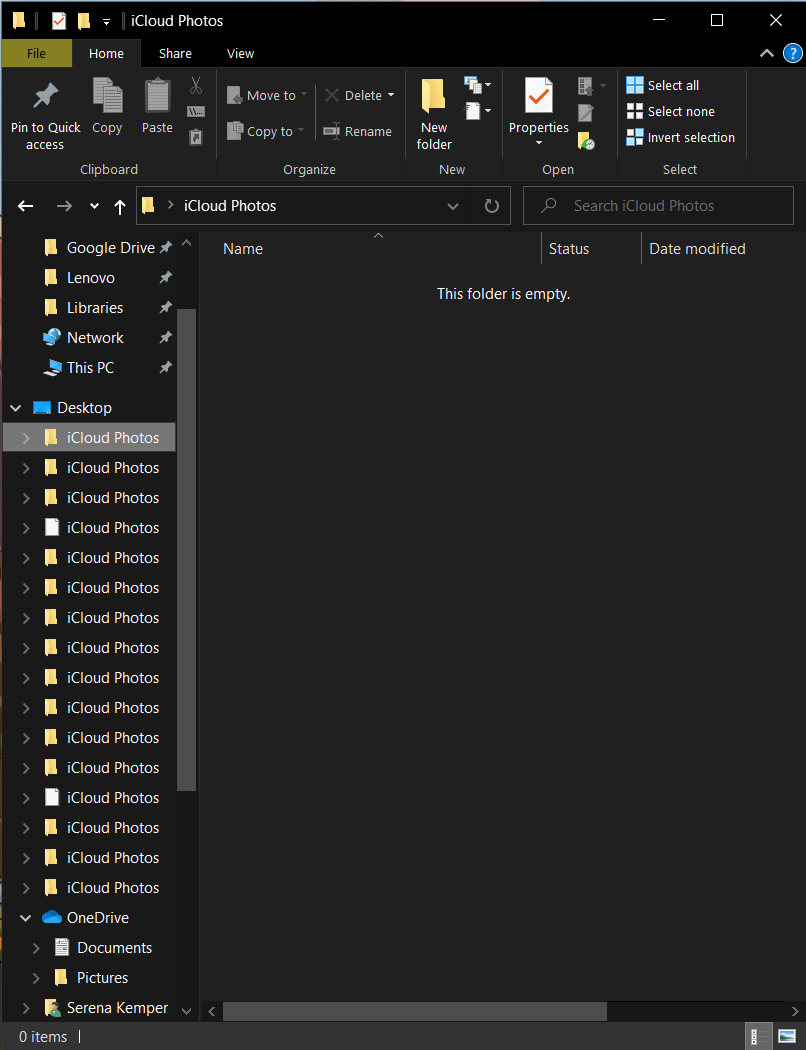Viewport: 806px width, 1050px height.
Task: Click the History icon in Open group
Action: coord(586,140)
